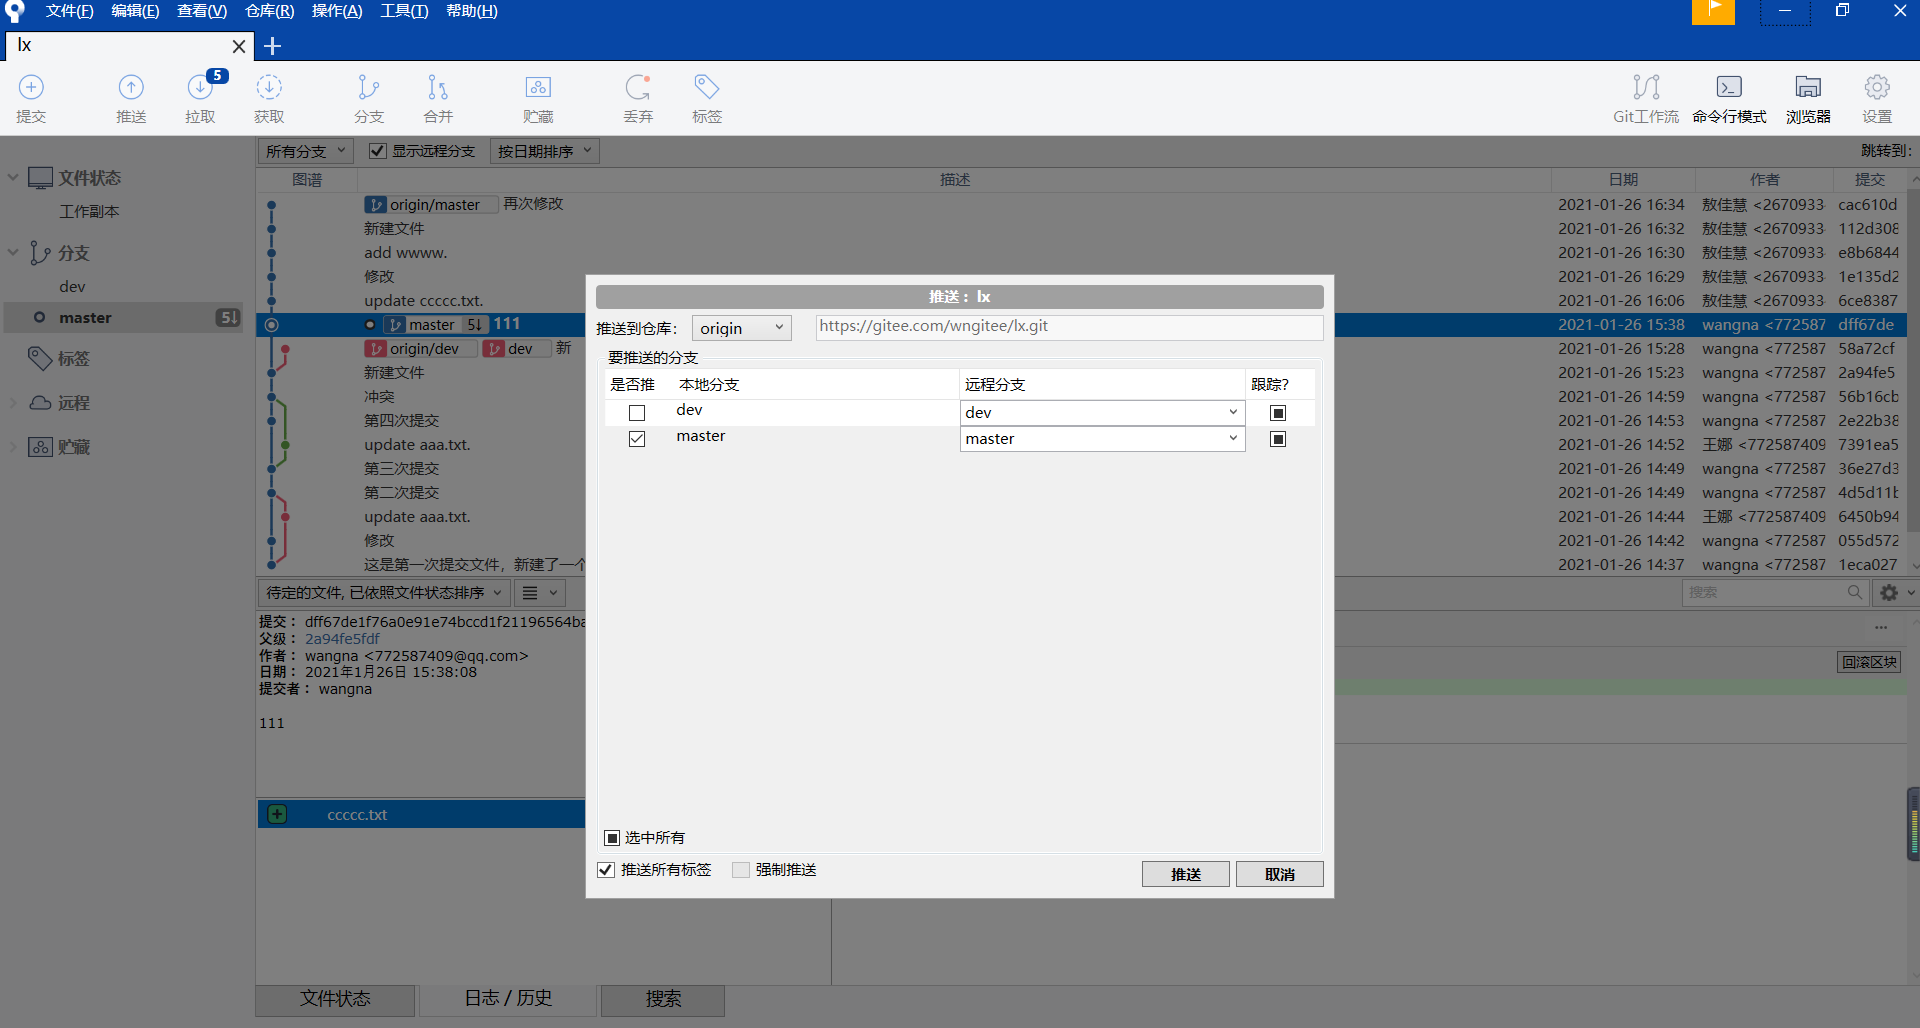Toggle the 强制推送 force push checkbox
Screen dimensions: 1920x1028
pos(740,870)
